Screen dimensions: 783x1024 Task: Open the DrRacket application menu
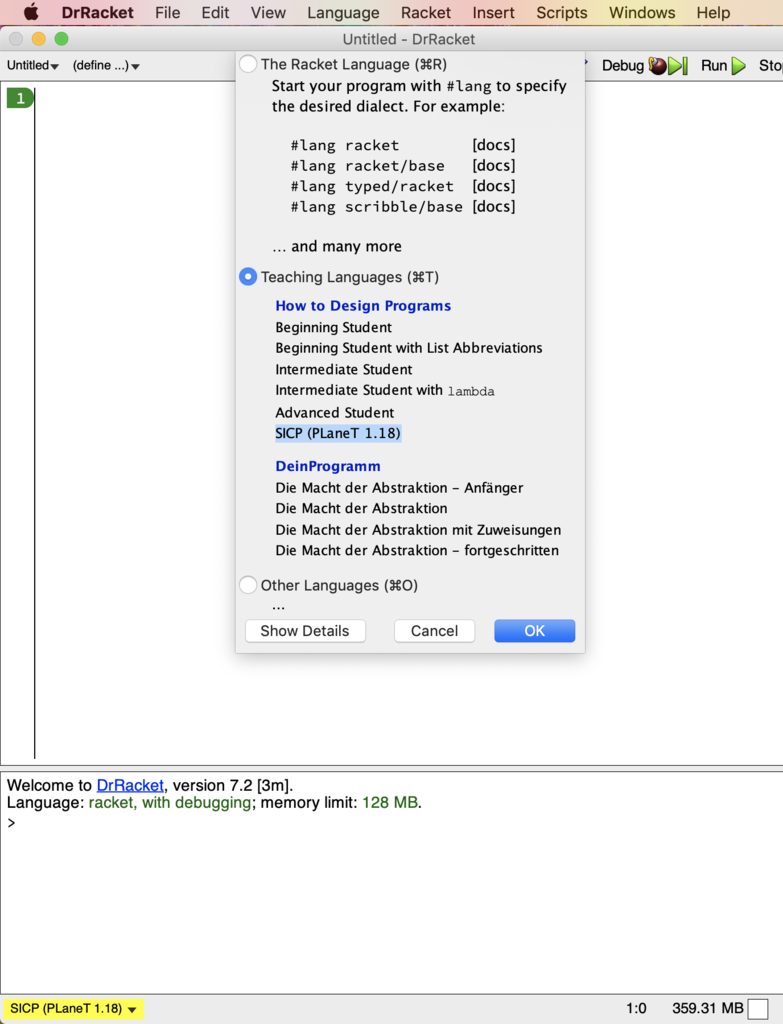(x=97, y=12)
